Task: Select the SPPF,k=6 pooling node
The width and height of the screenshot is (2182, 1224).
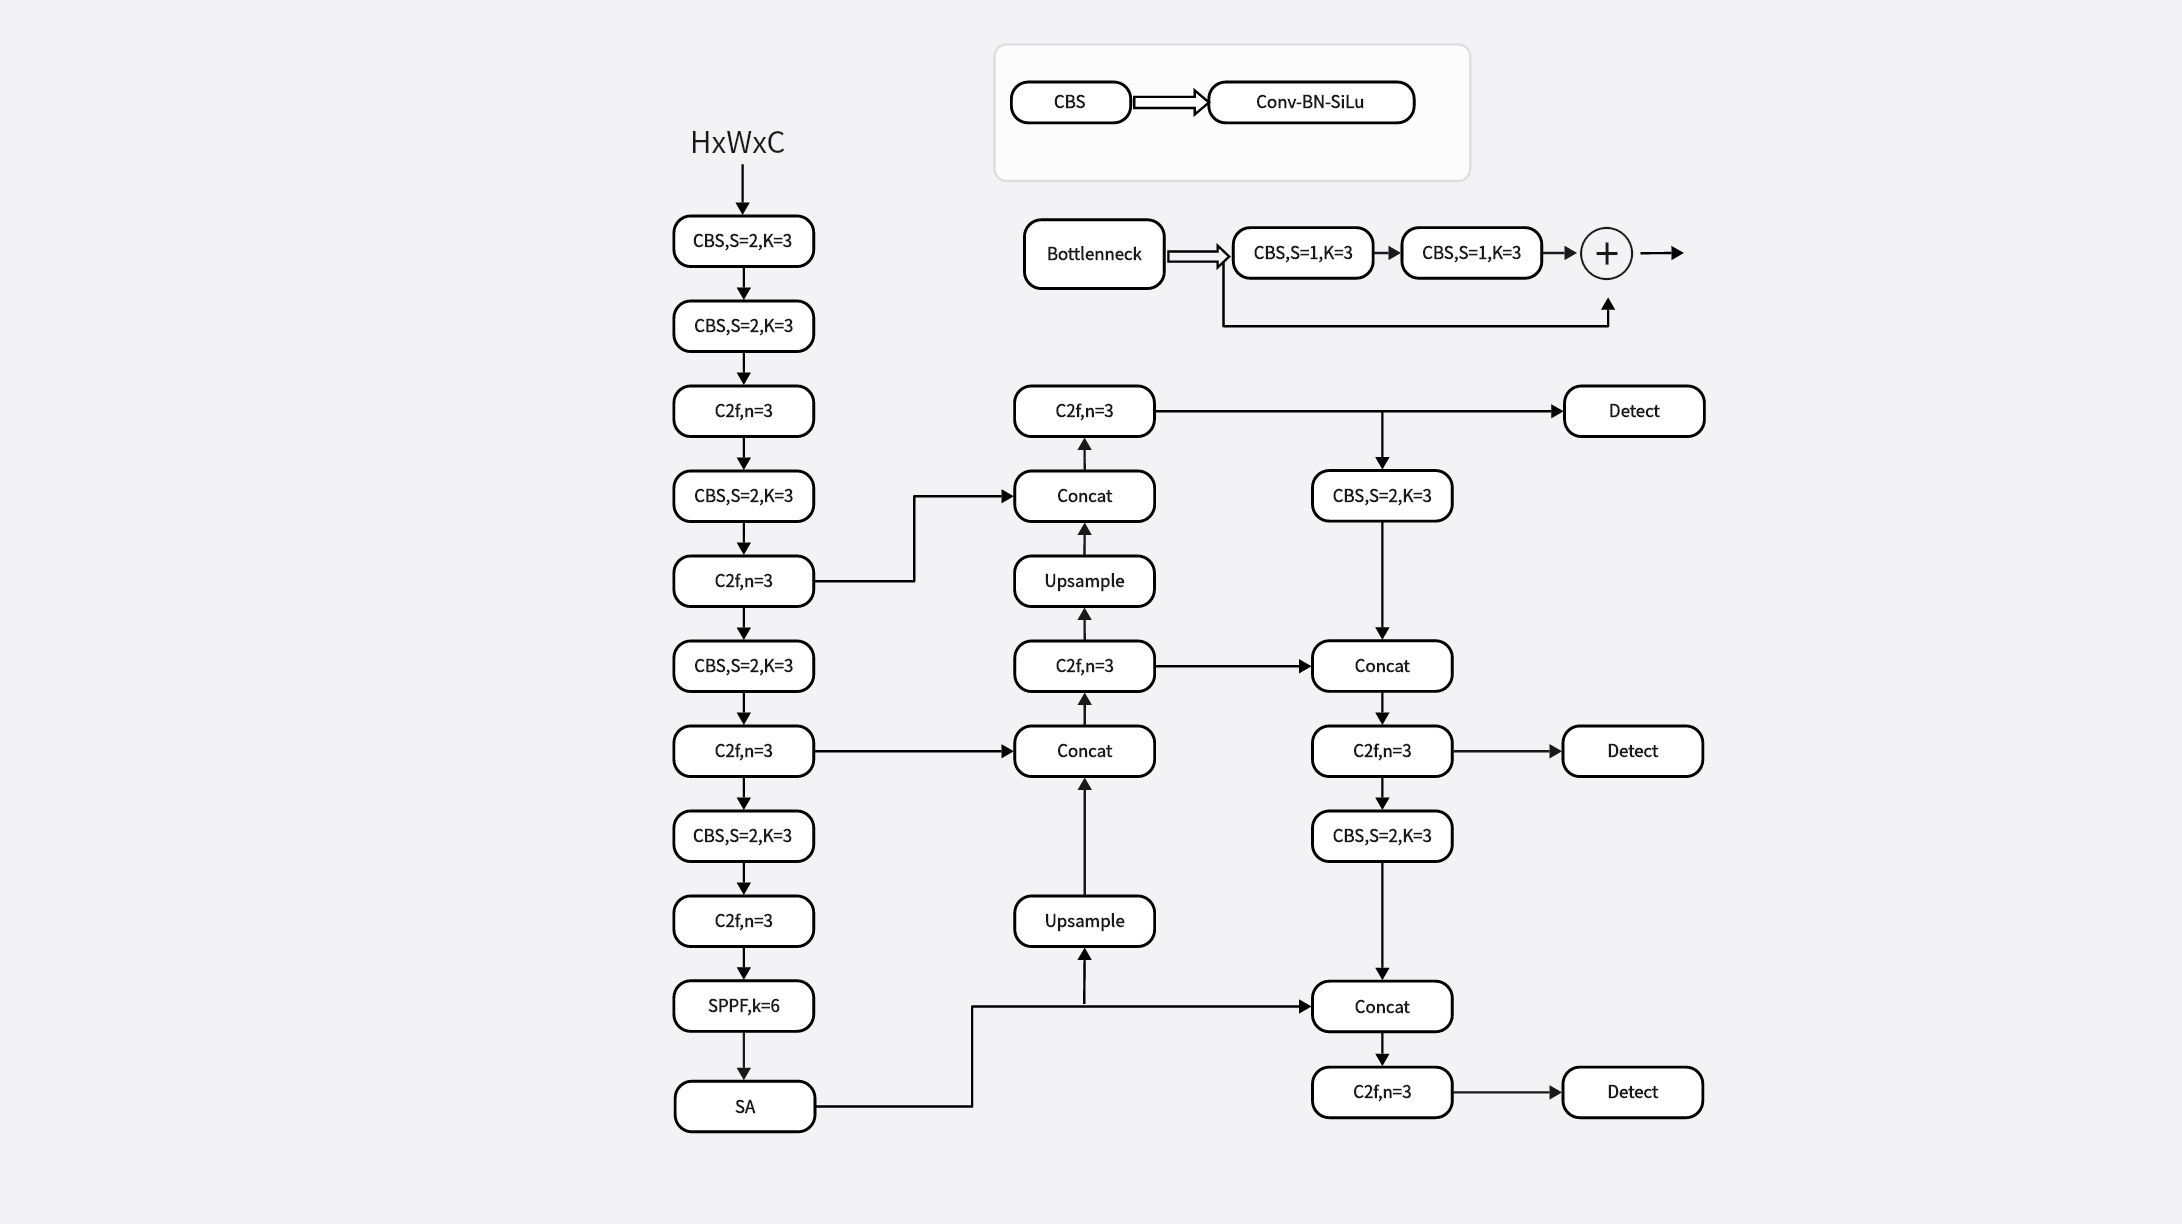Action: pos(724,1005)
